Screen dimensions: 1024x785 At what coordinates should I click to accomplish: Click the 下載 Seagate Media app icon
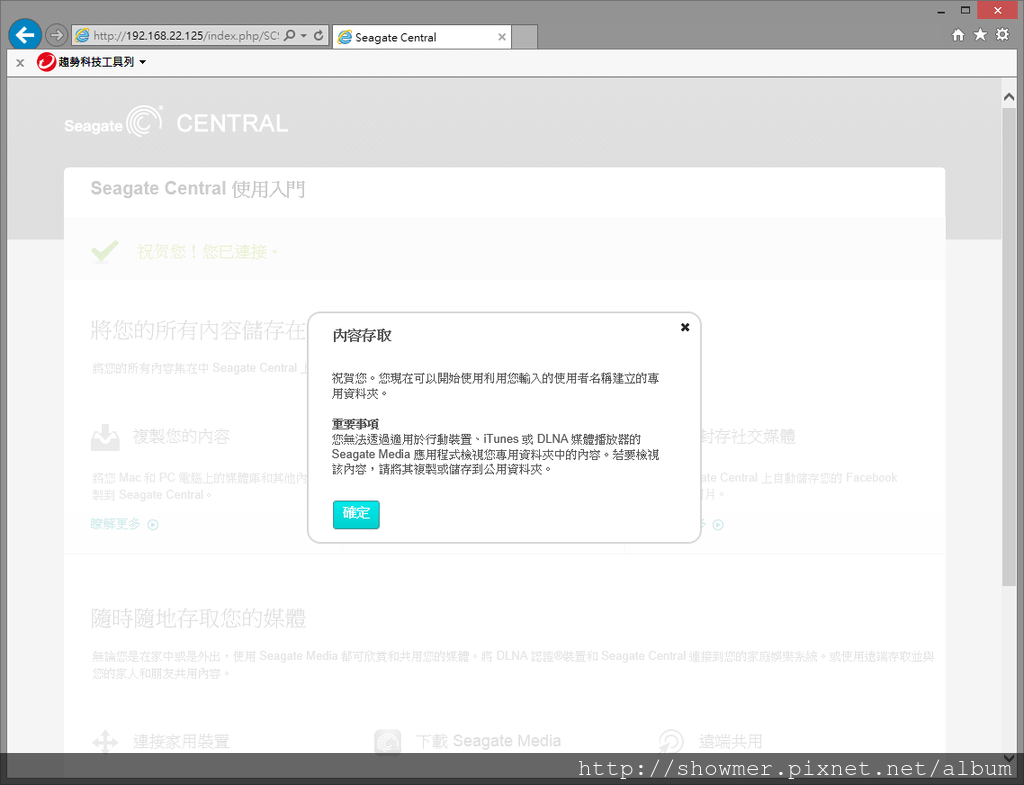pyautogui.click(x=387, y=742)
